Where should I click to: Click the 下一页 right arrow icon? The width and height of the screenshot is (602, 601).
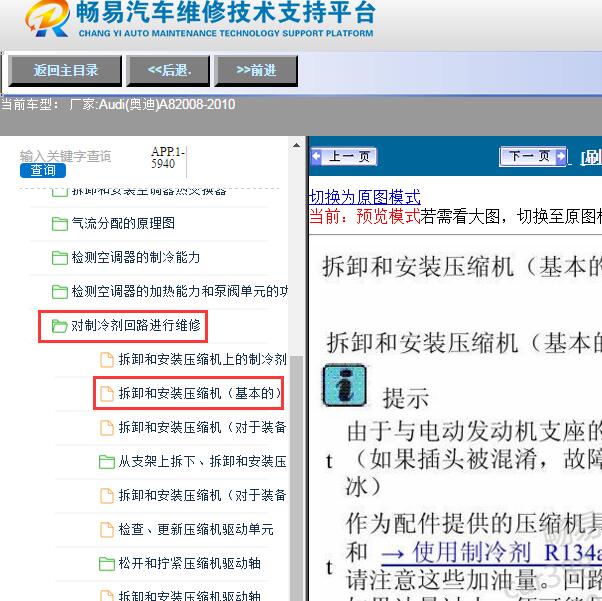(561, 156)
